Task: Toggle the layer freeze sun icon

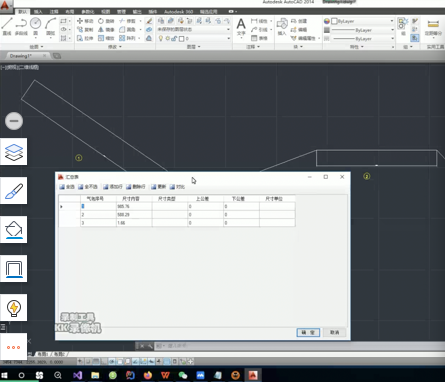Action: [167, 39]
